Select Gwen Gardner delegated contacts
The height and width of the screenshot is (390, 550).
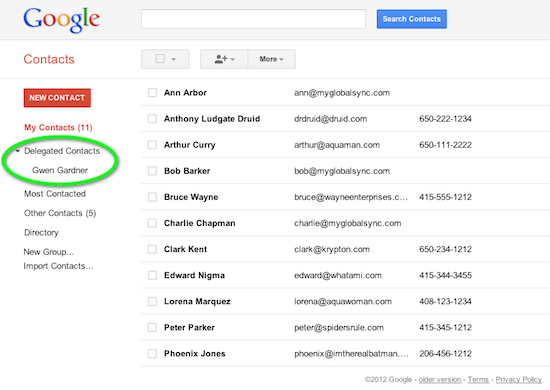(x=60, y=170)
